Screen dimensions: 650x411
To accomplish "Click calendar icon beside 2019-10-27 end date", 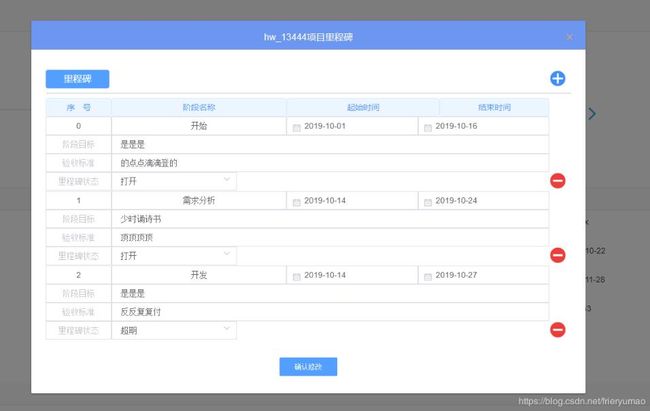I will pos(428,277).
